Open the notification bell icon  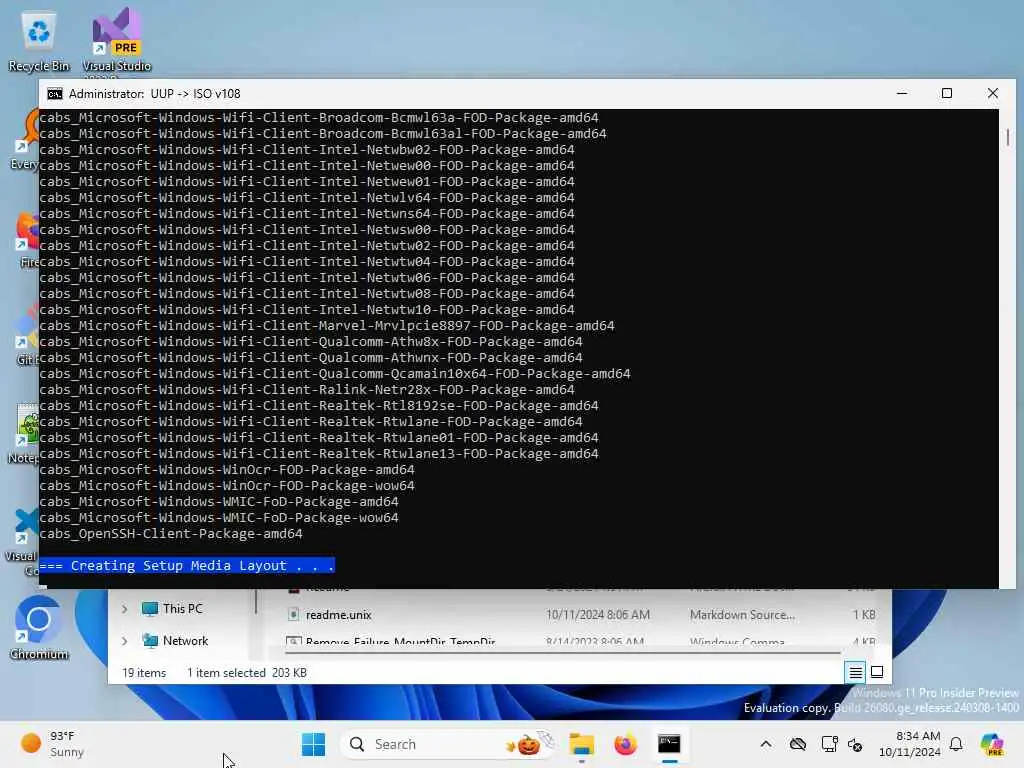click(956, 744)
